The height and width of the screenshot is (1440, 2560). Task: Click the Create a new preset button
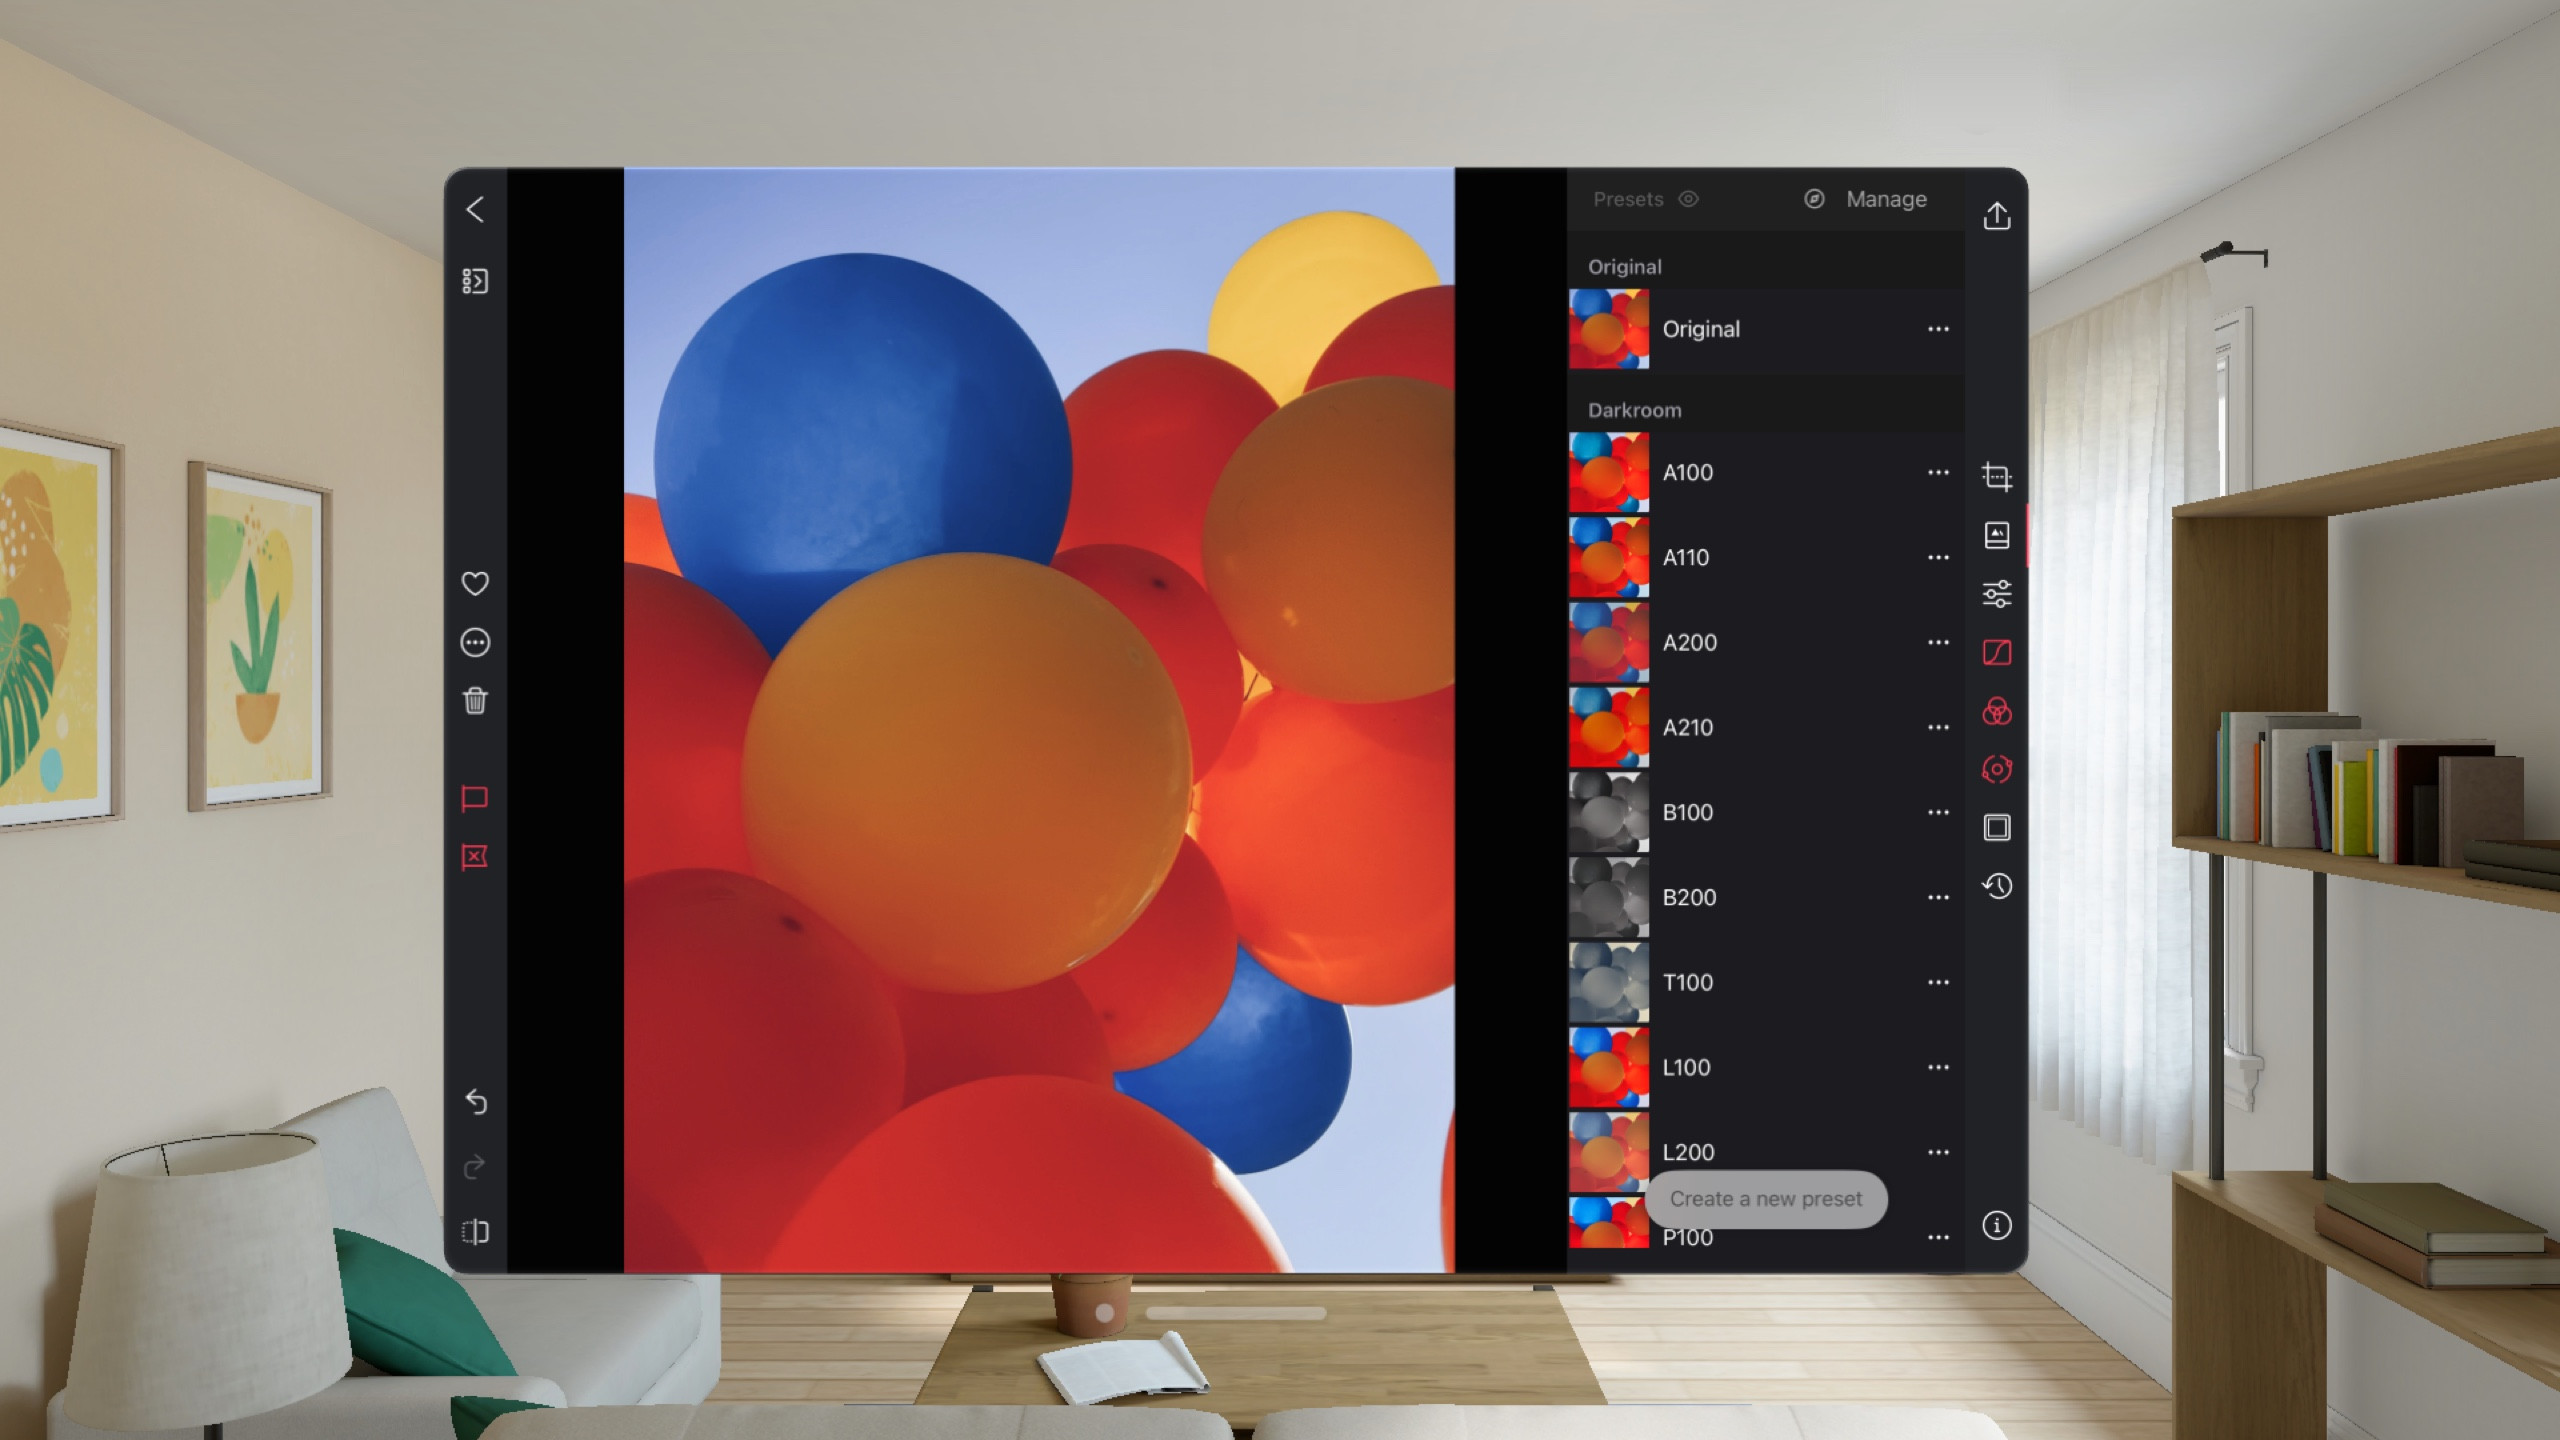pyautogui.click(x=1764, y=1199)
